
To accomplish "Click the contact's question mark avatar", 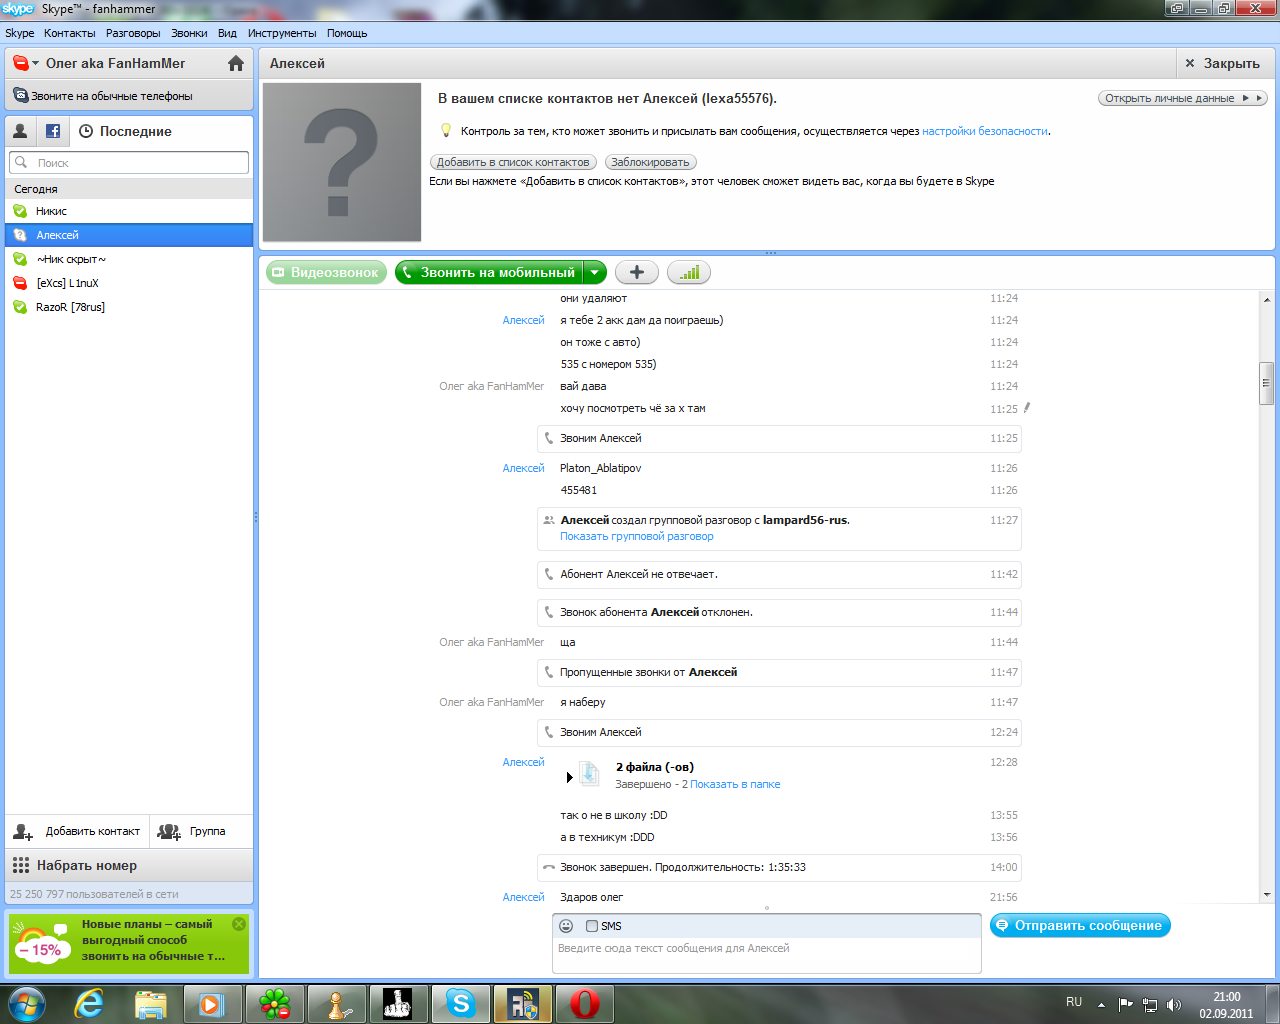I will [341, 162].
